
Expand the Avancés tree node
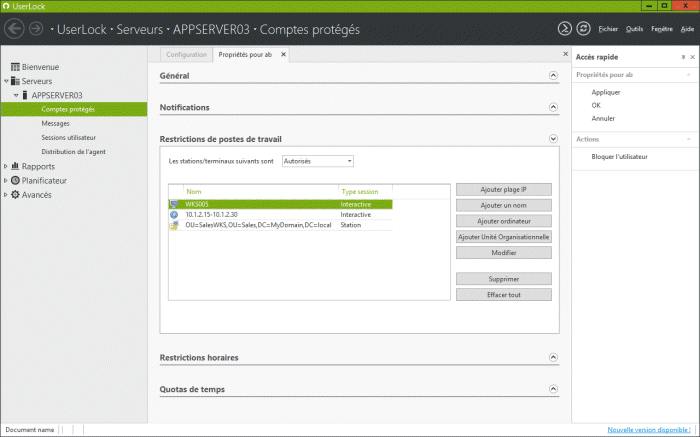6,195
